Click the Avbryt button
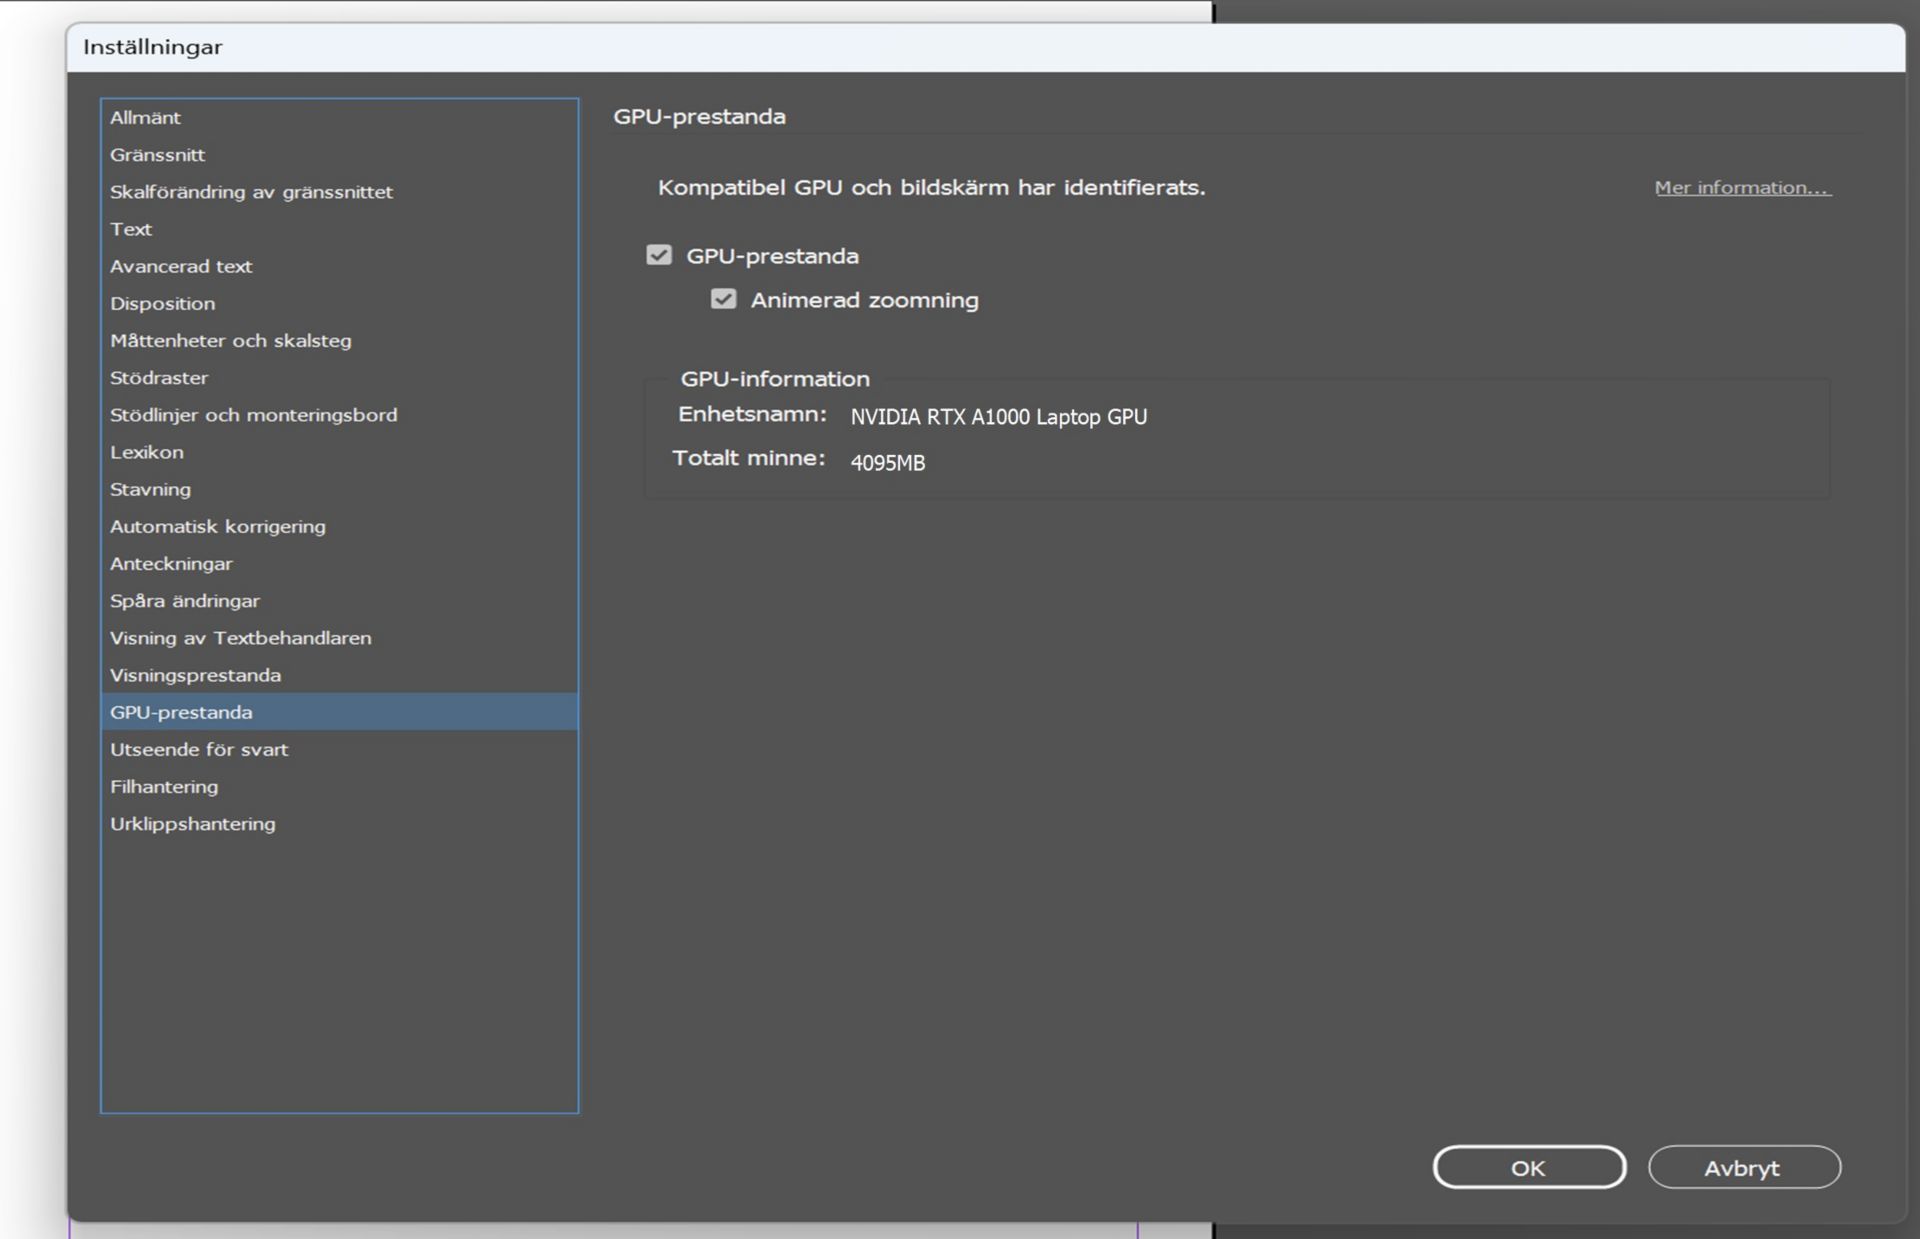Viewport: 1920px width, 1239px height. click(x=1743, y=1167)
